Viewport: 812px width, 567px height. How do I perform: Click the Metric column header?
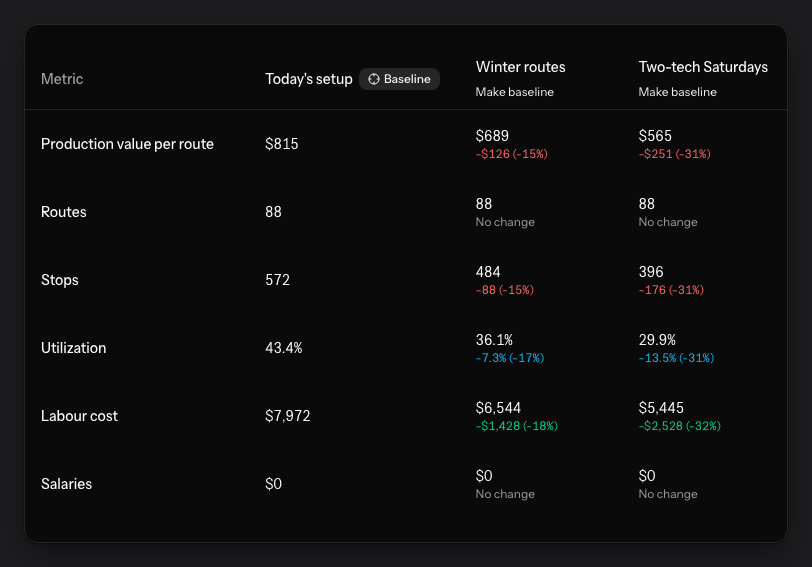(x=62, y=79)
